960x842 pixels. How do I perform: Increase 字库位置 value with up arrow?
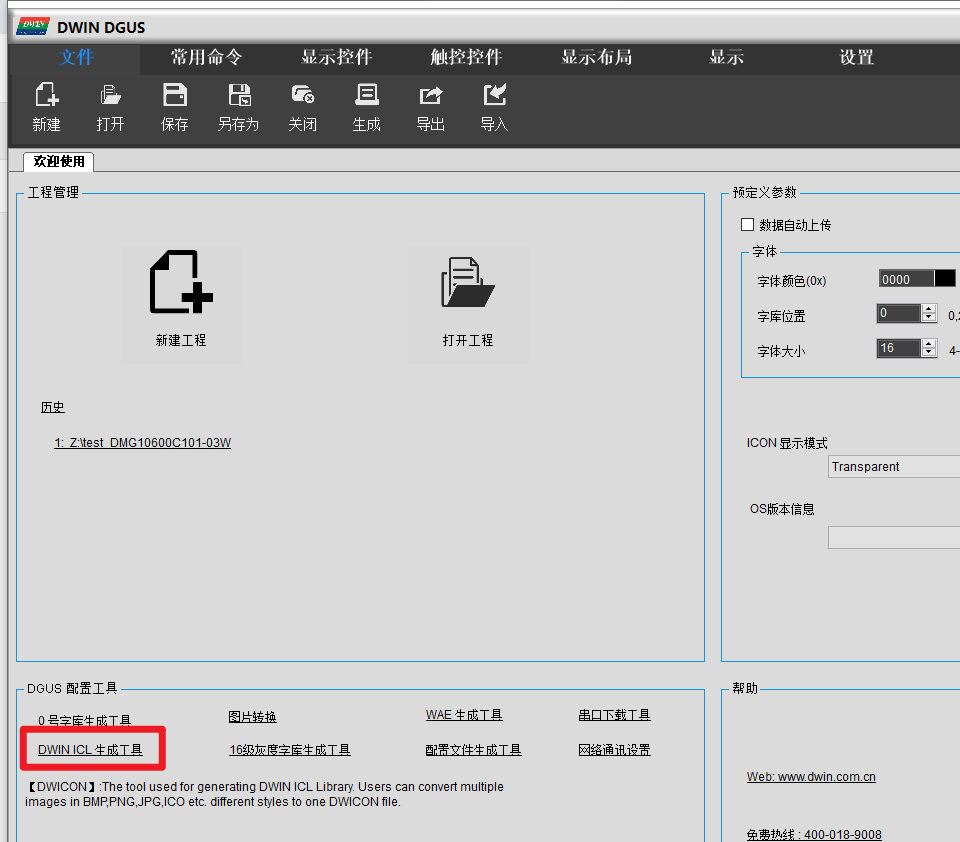(x=929, y=309)
